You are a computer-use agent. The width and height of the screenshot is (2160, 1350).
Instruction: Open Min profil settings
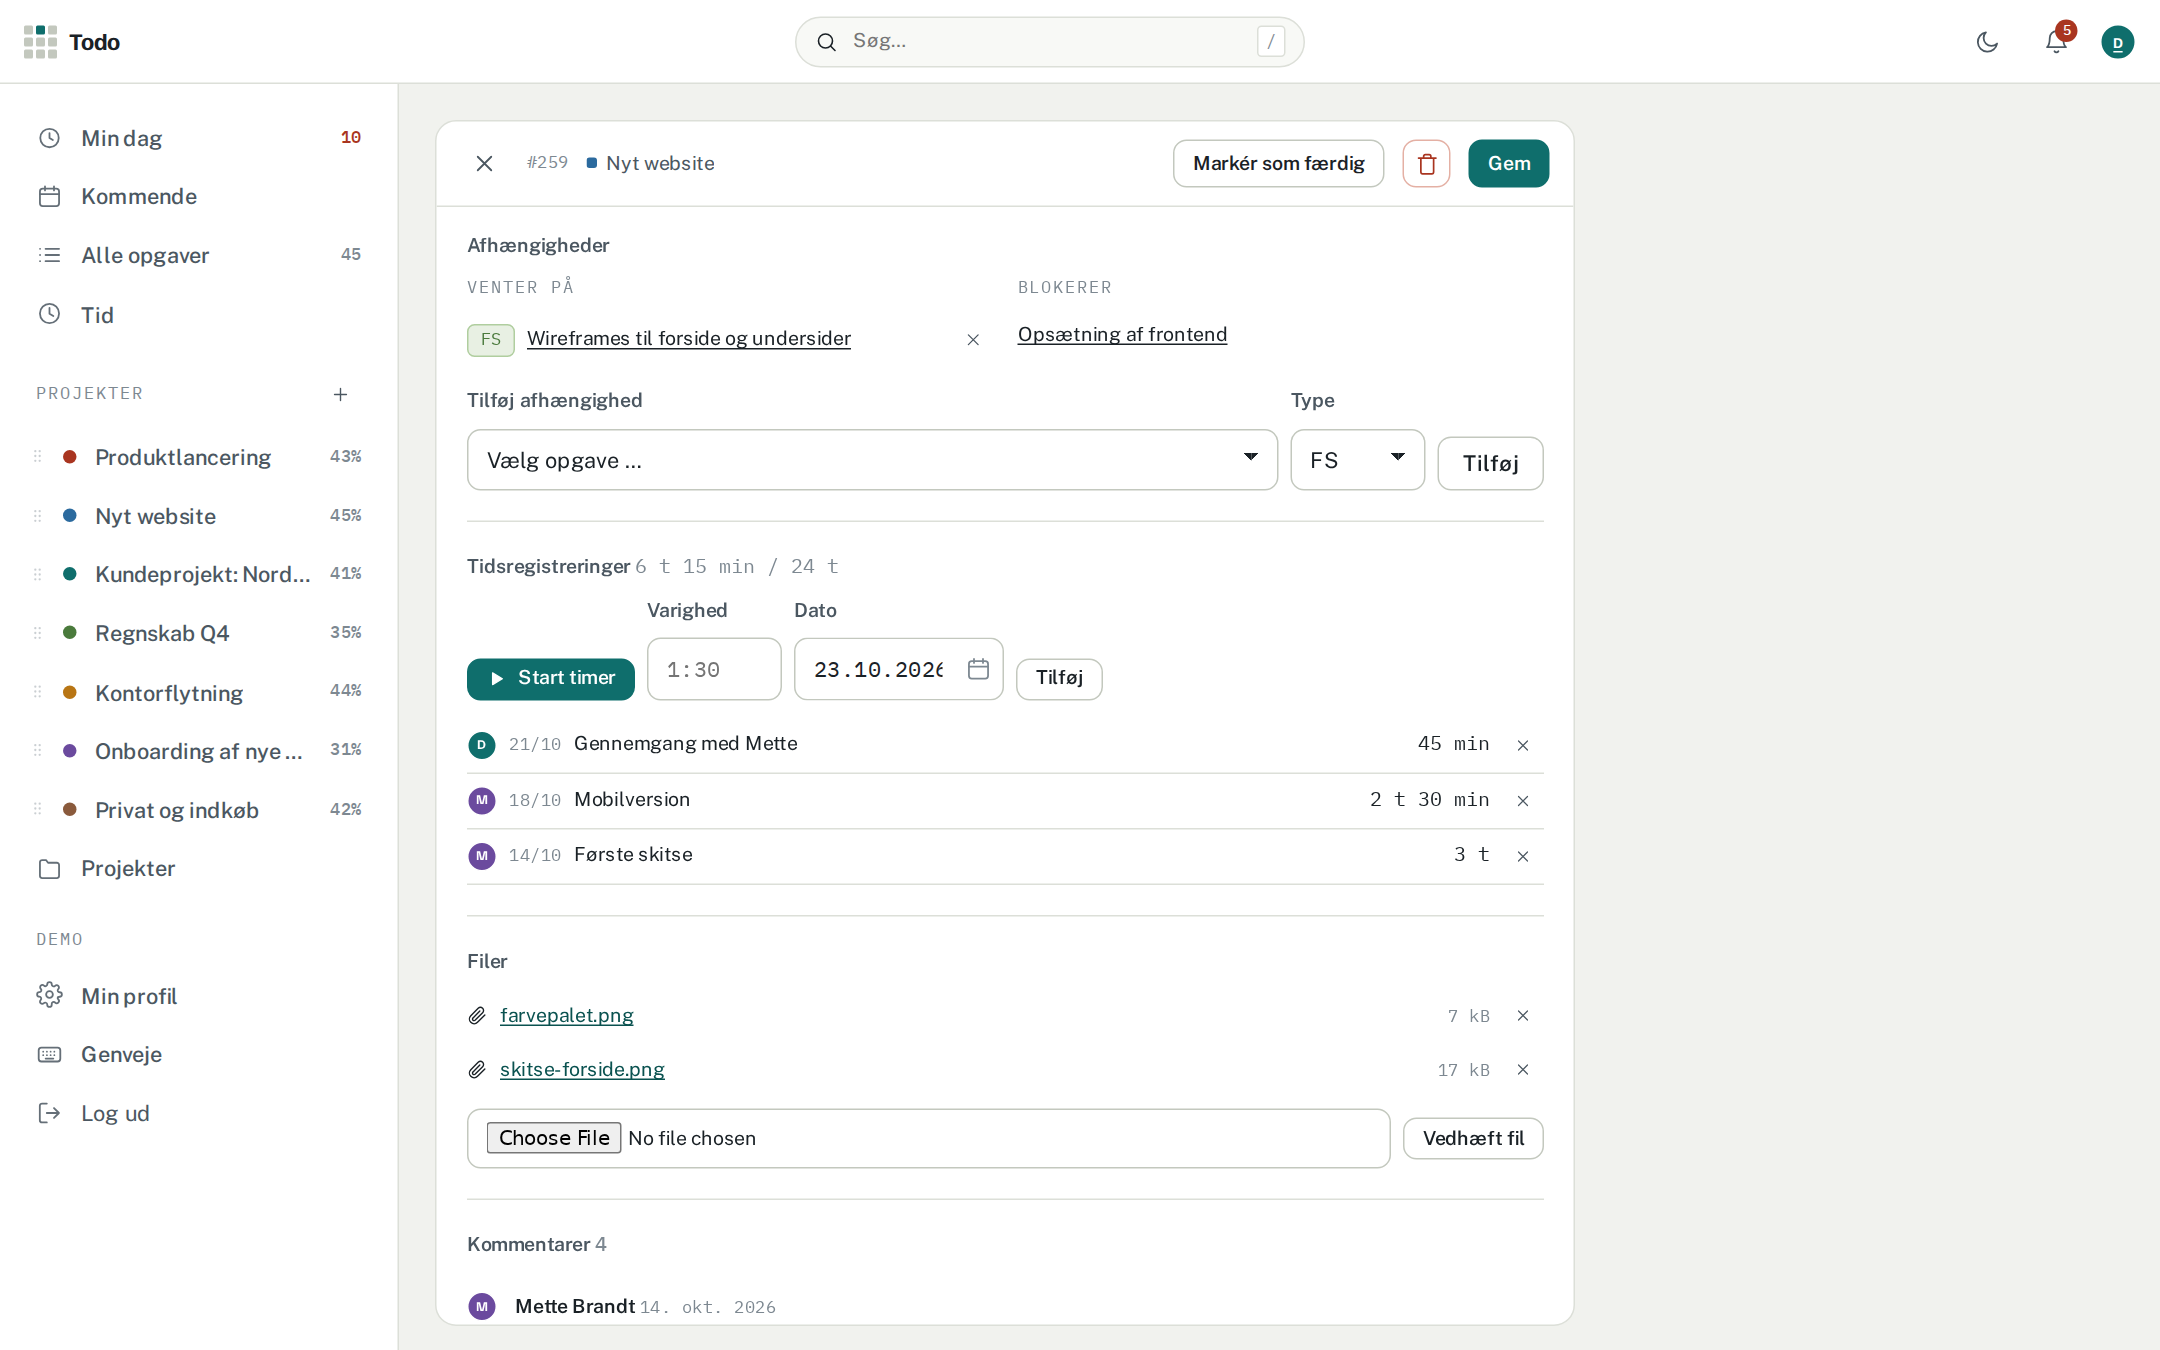point(199,996)
